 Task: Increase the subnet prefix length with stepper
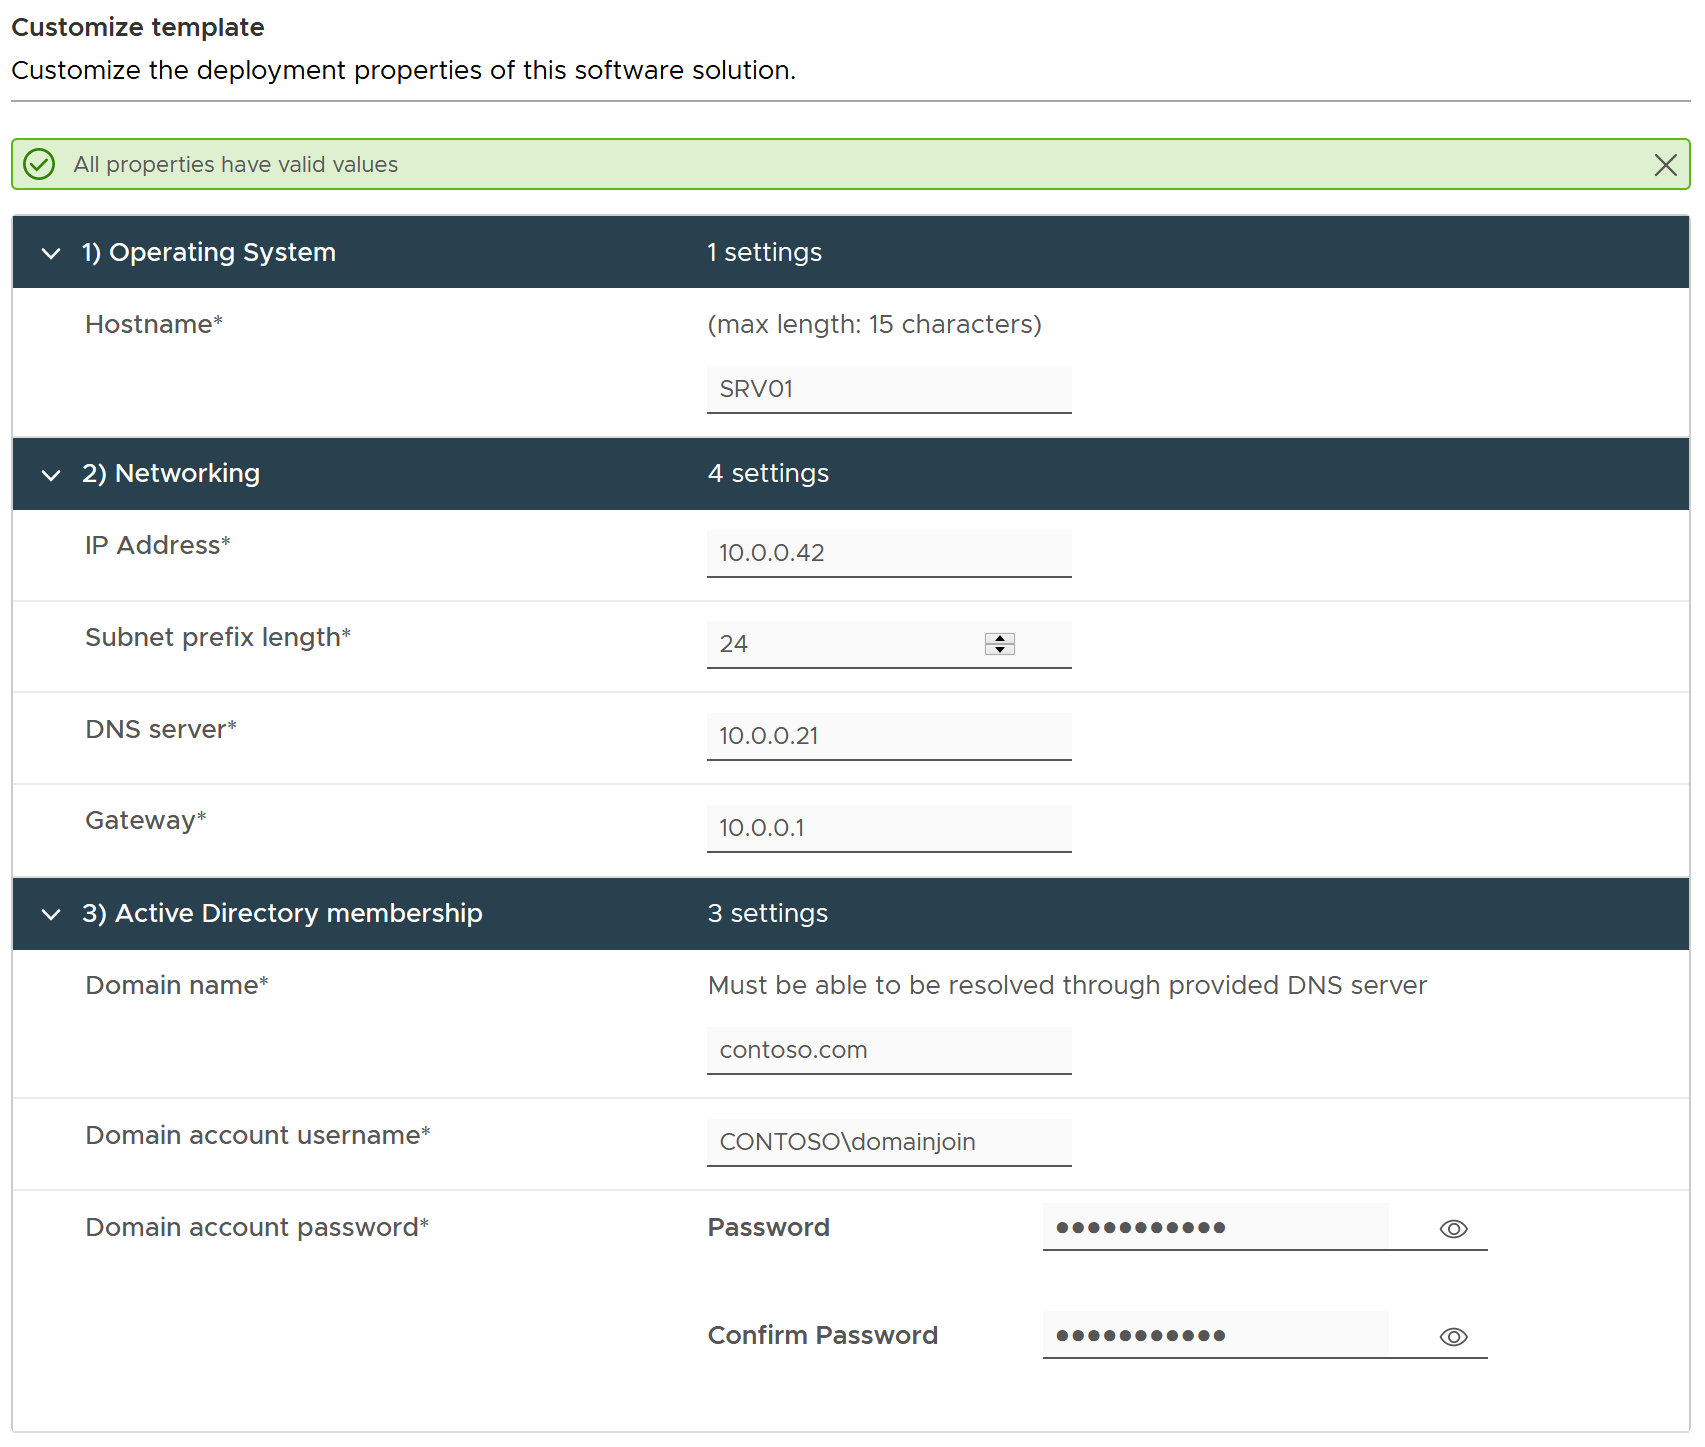coord(1000,638)
